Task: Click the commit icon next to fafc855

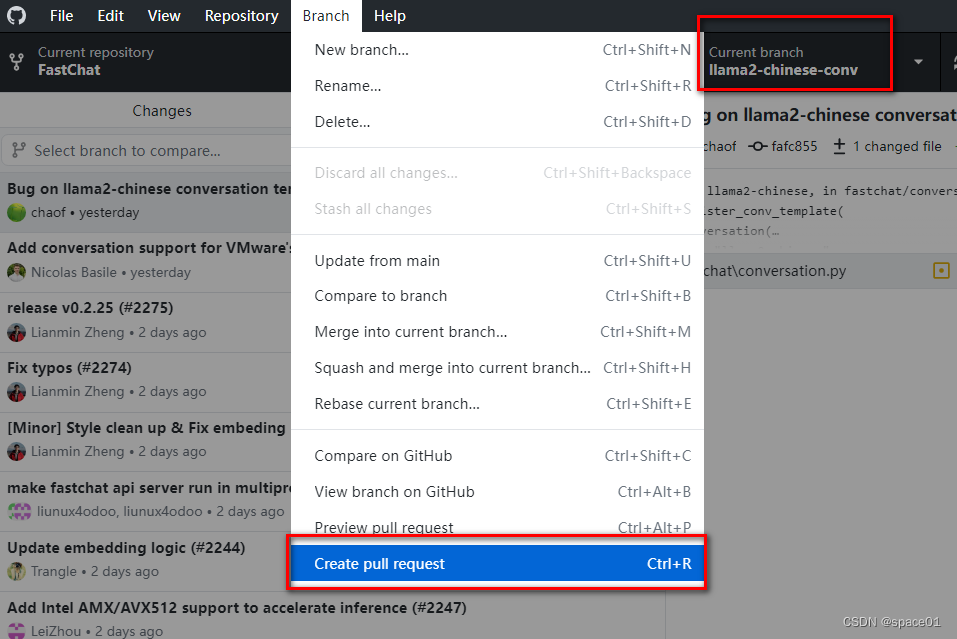Action: 757,146
